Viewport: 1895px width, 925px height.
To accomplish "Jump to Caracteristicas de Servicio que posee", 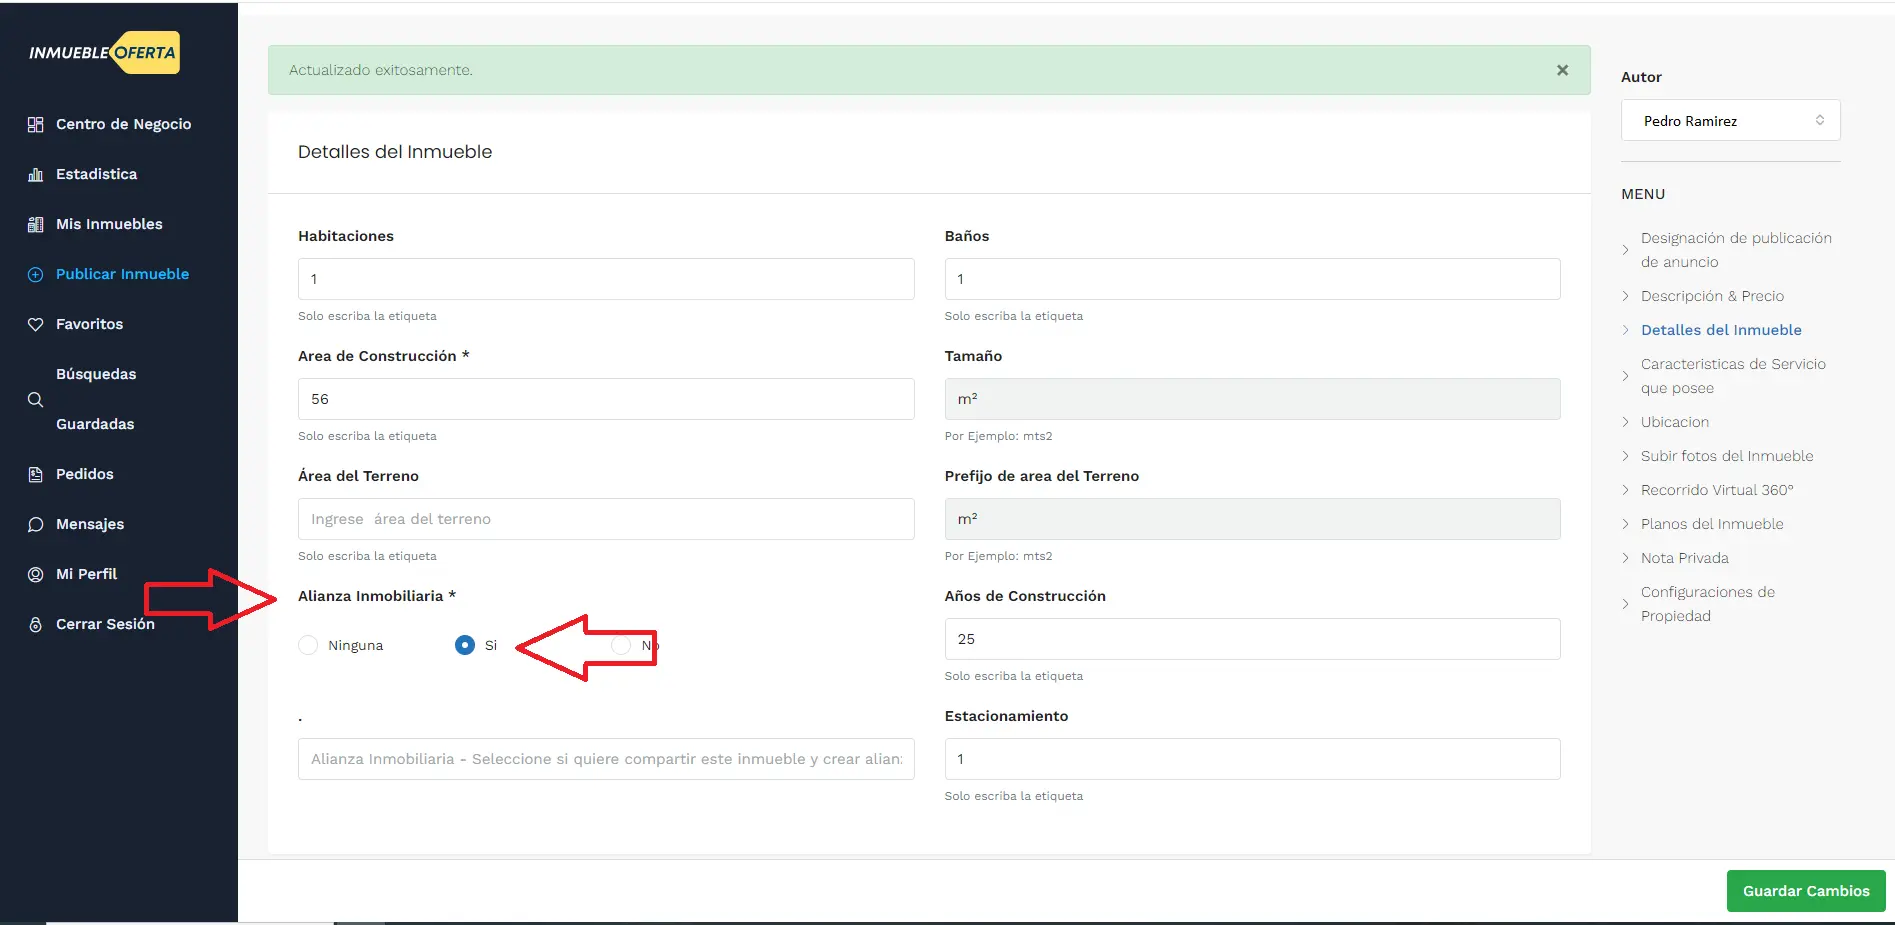I will pos(1733,376).
